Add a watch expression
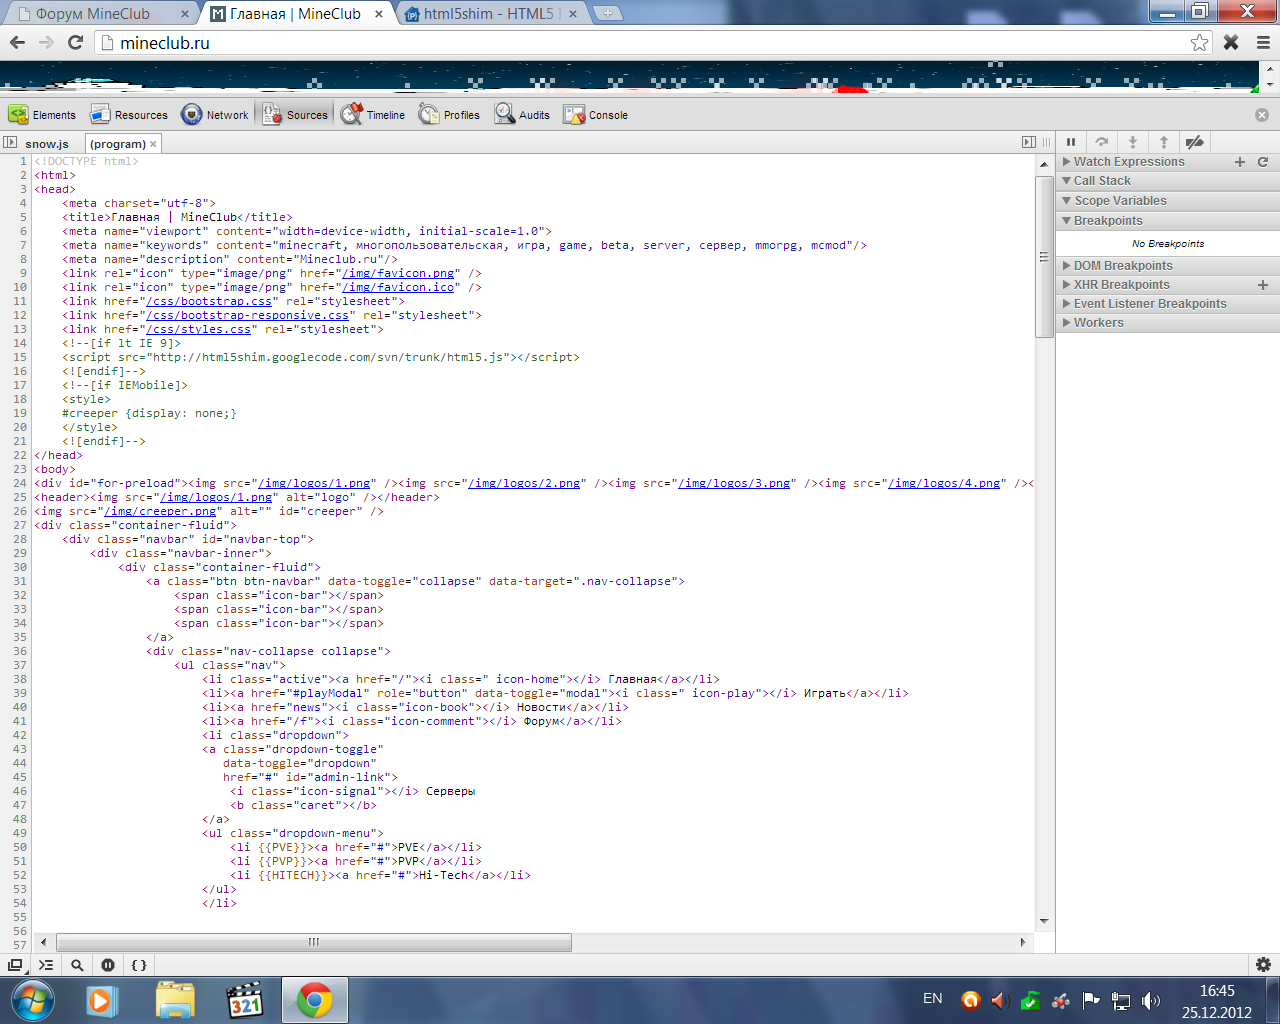 click(1240, 162)
